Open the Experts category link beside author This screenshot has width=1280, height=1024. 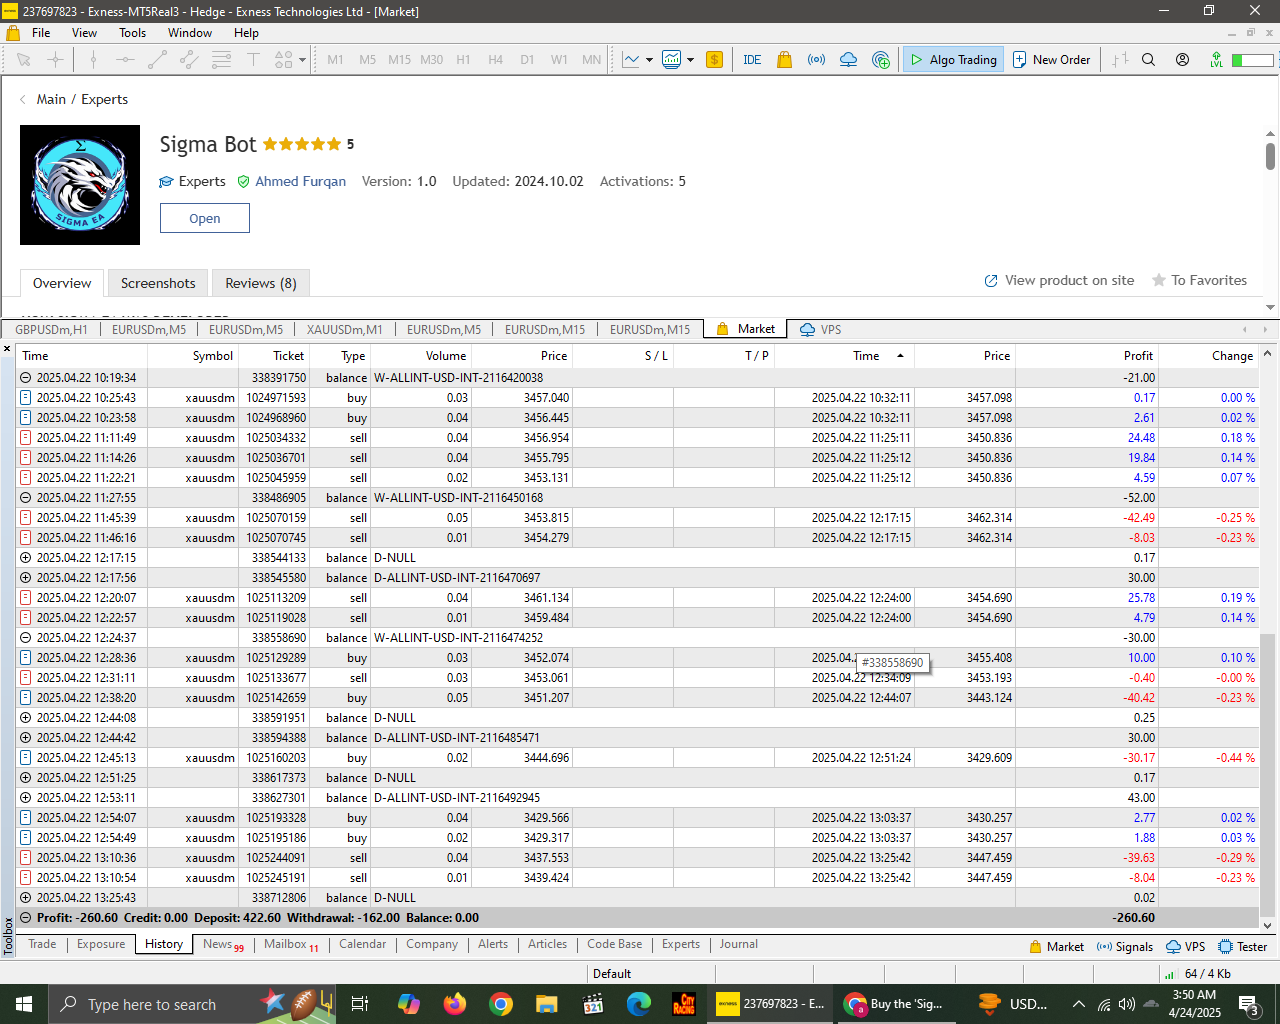[193, 182]
